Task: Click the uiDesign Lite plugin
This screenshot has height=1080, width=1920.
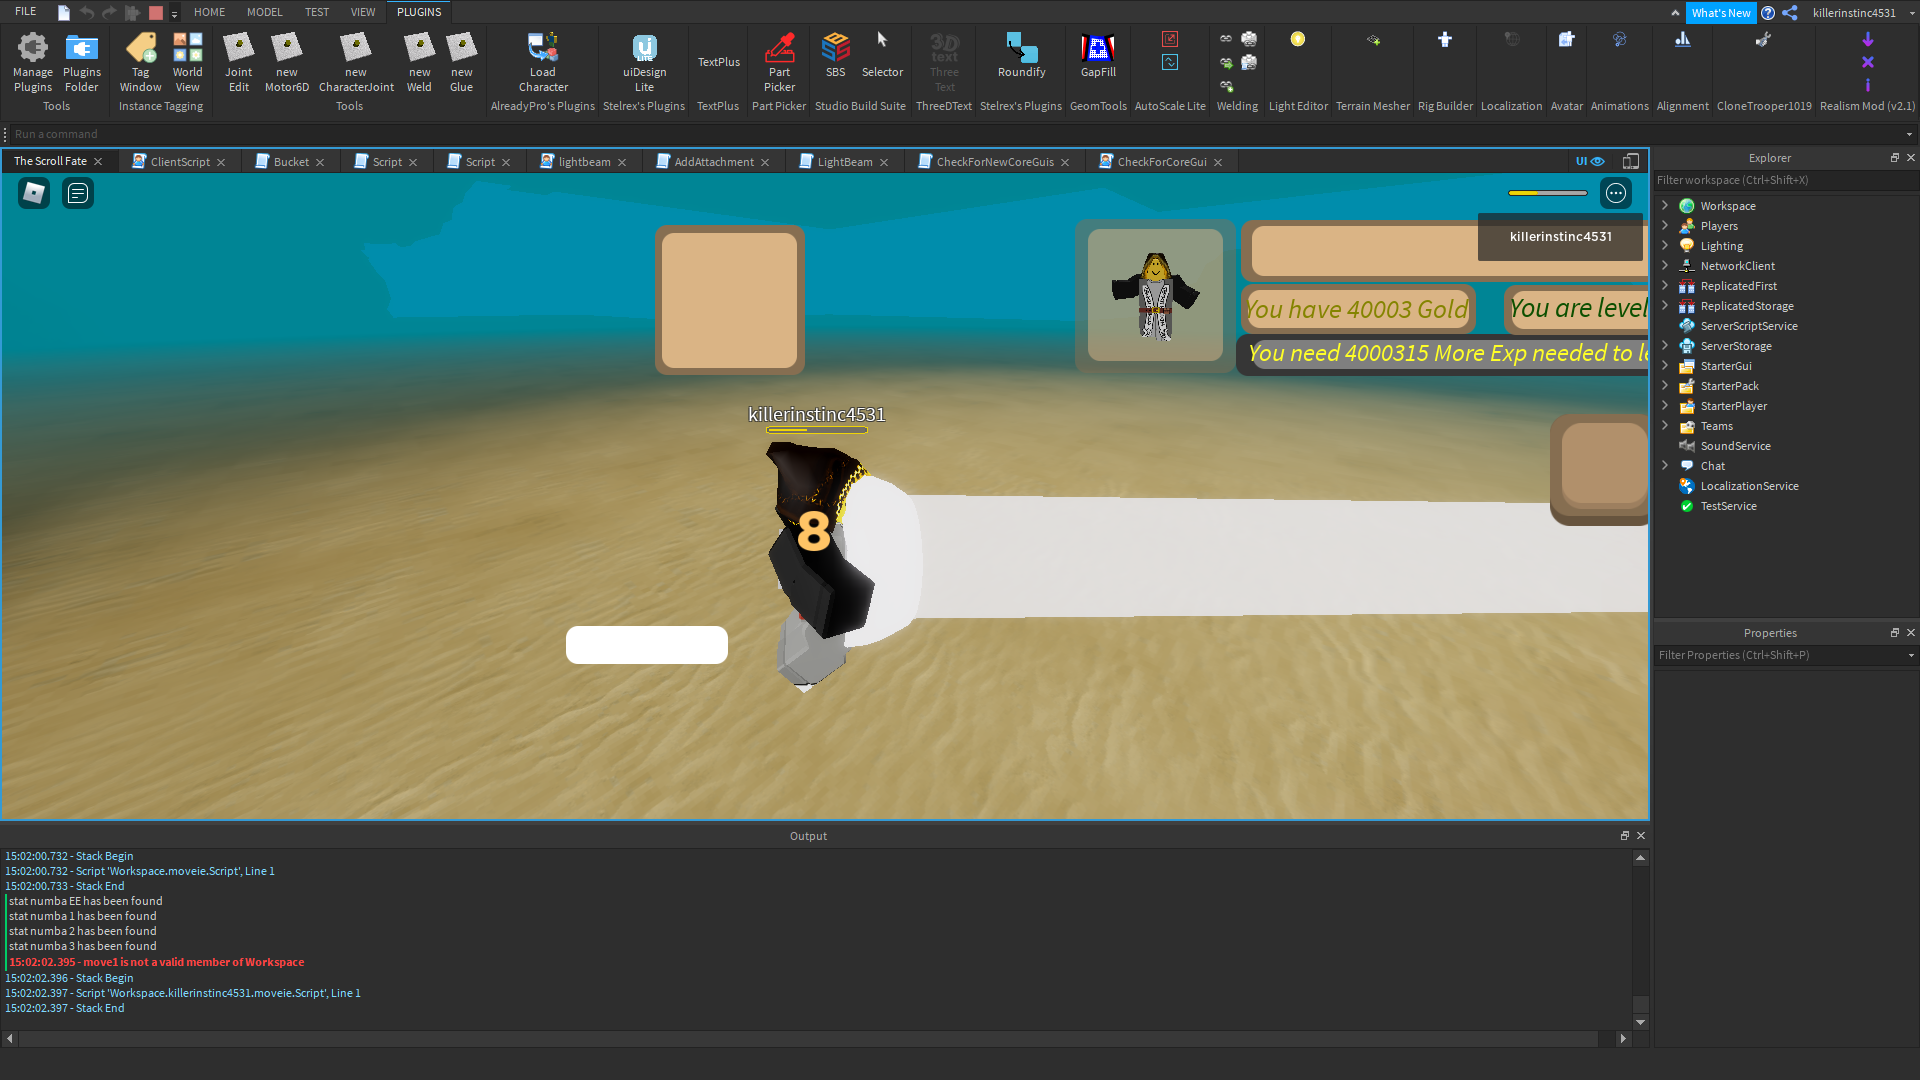Action: pyautogui.click(x=644, y=60)
